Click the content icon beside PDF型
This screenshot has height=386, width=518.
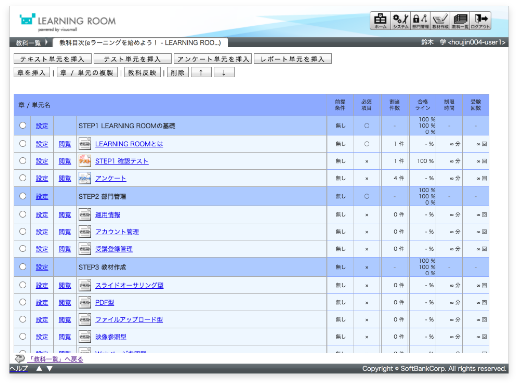[x=85, y=302]
